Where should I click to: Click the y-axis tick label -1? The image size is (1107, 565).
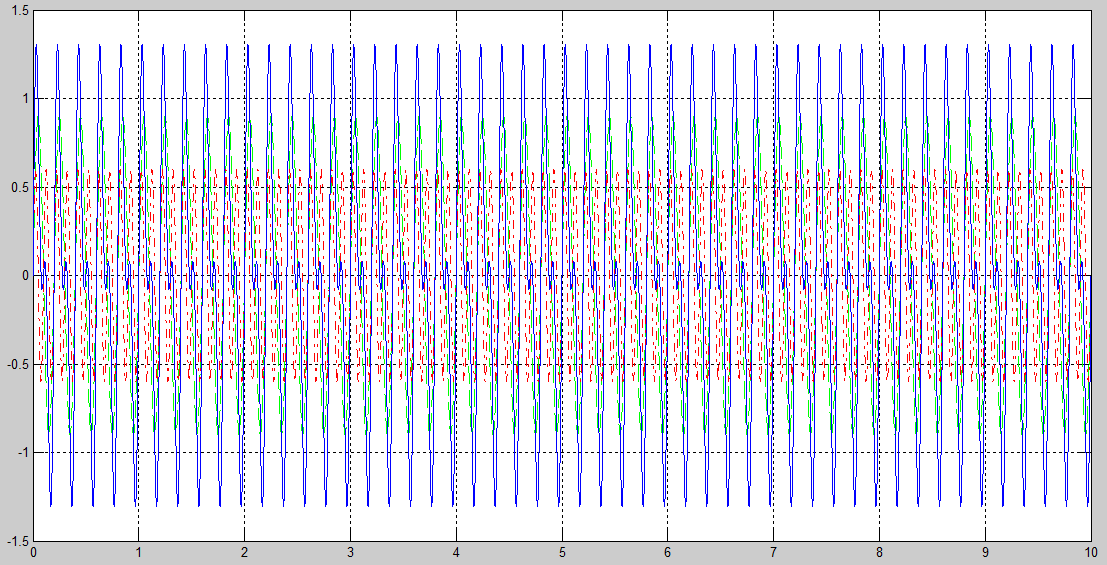point(22,453)
